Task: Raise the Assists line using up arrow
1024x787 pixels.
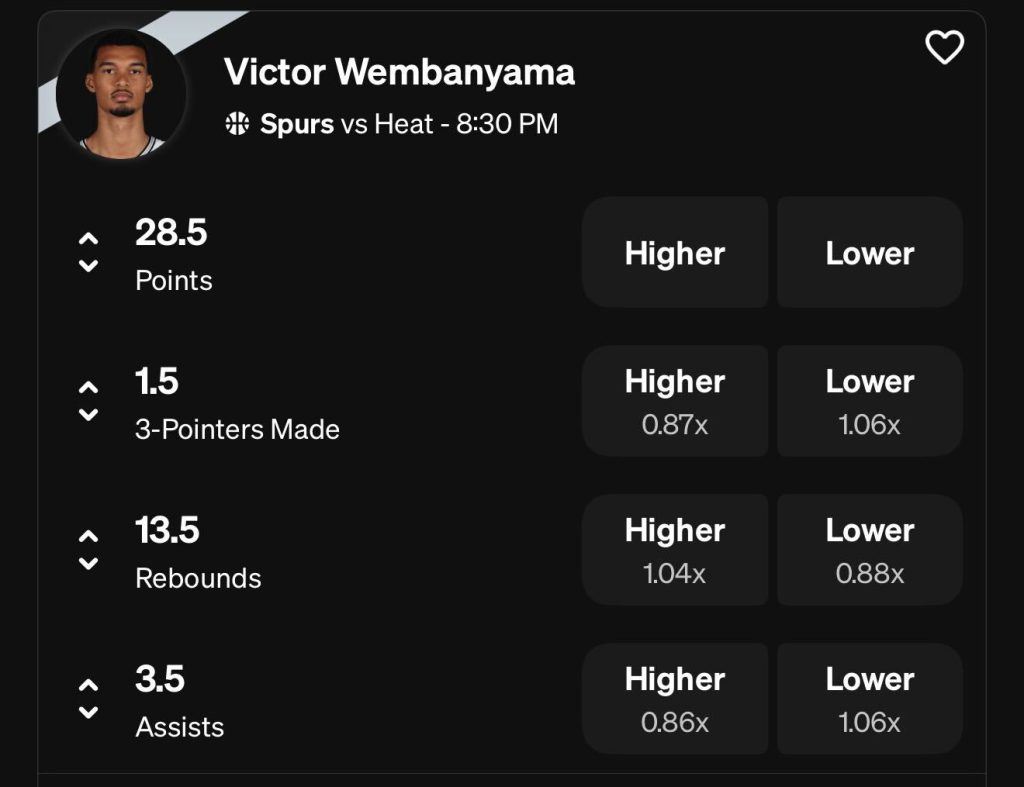Action: tap(88, 686)
